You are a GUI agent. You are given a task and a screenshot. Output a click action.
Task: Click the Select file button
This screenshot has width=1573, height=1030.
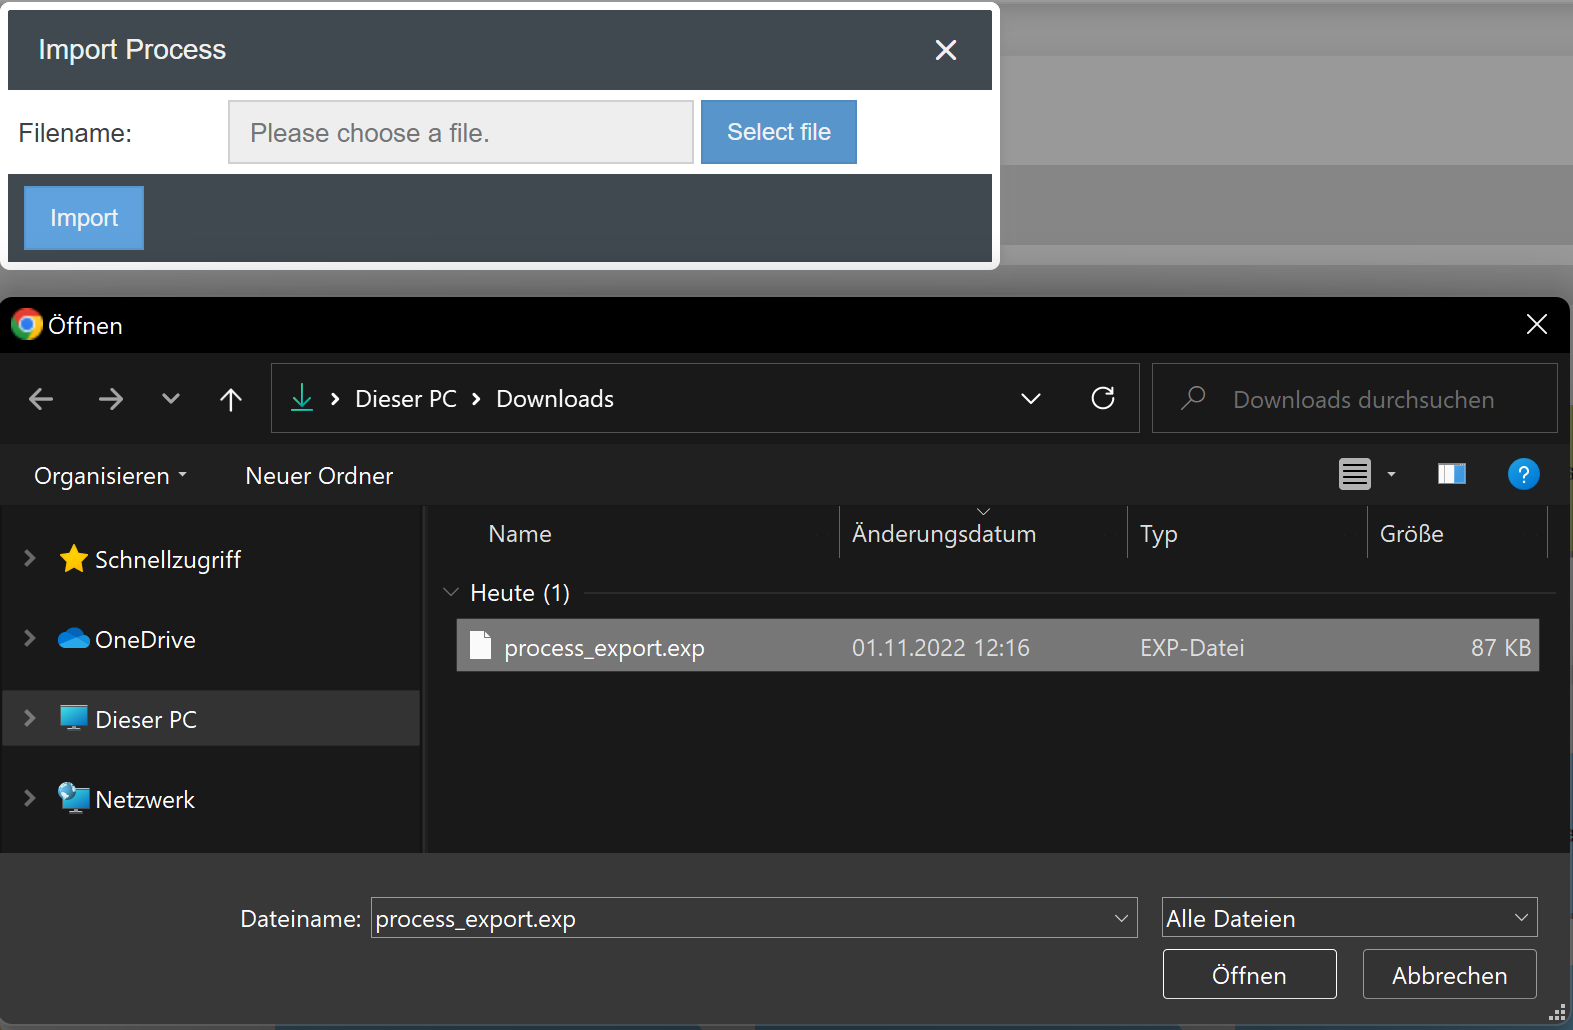point(778,132)
